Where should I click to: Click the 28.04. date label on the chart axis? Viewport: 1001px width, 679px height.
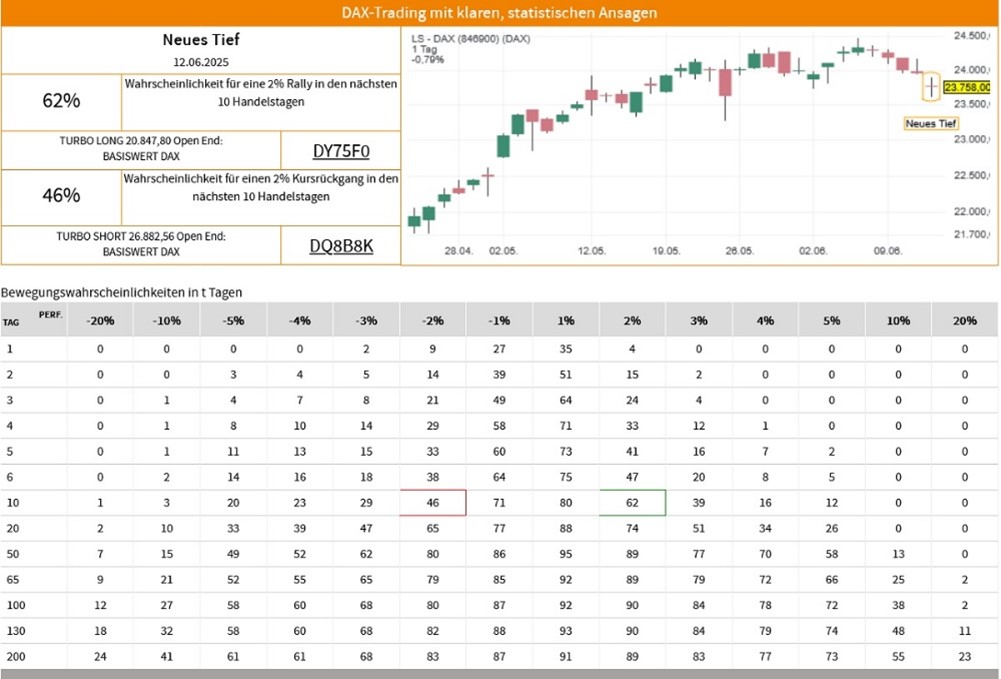click(x=458, y=251)
